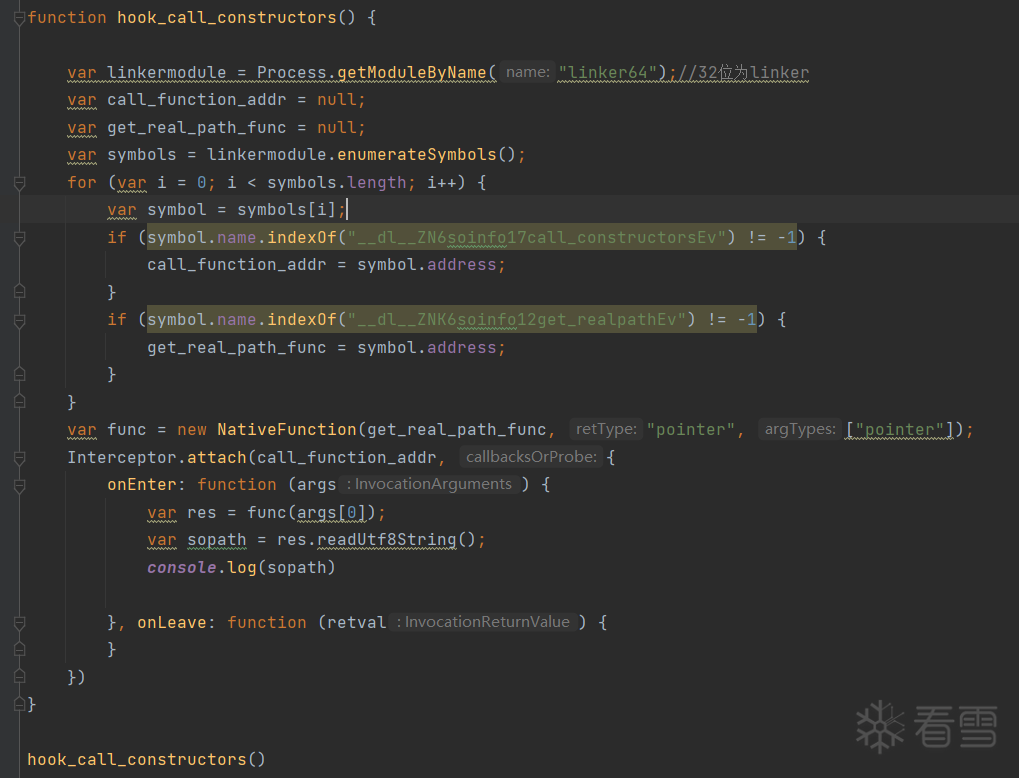Click the 'name:' parameter hint
This screenshot has height=778, width=1019.
[x=528, y=72]
